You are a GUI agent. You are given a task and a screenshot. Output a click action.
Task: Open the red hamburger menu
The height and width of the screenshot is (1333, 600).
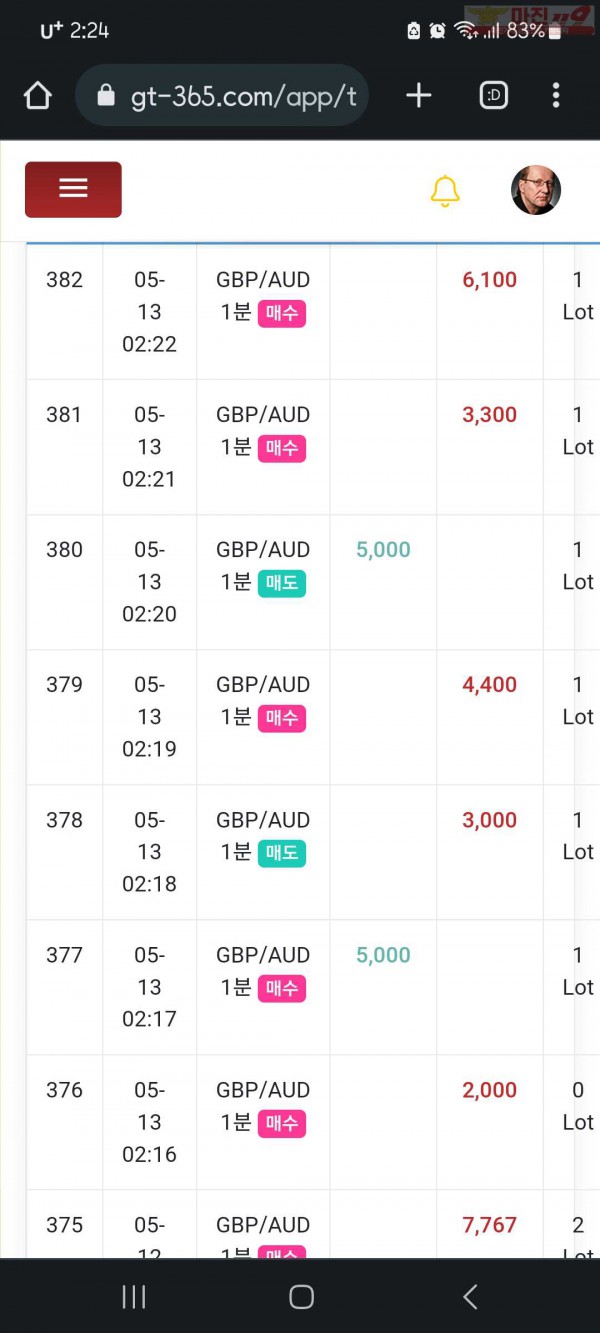click(73, 189)
